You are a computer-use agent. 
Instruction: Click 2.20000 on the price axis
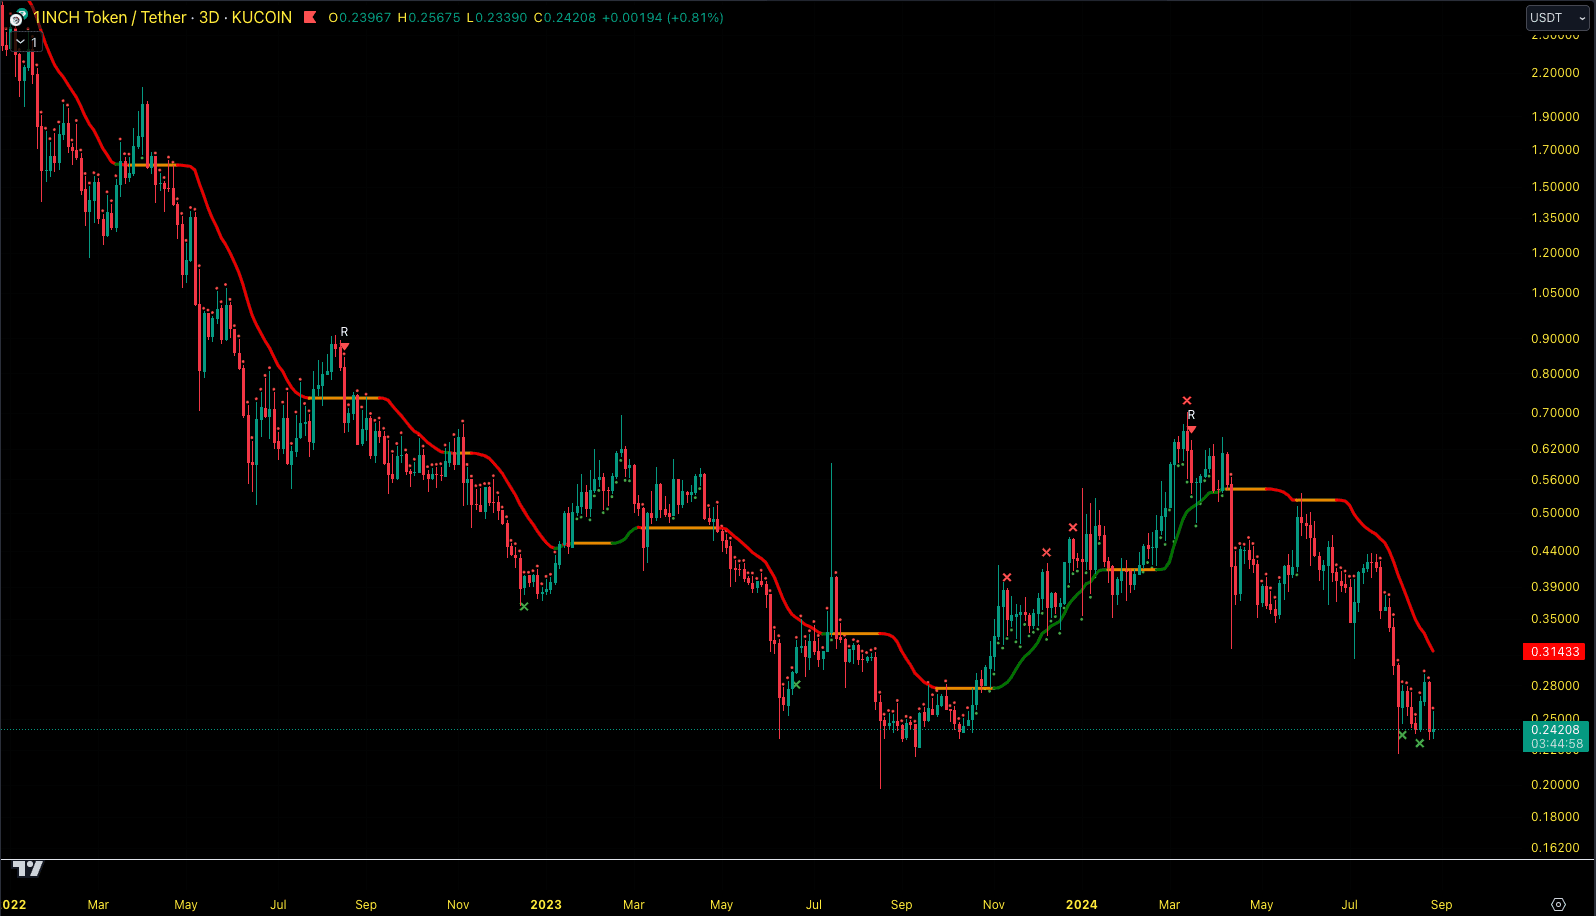click(1555, 72)
